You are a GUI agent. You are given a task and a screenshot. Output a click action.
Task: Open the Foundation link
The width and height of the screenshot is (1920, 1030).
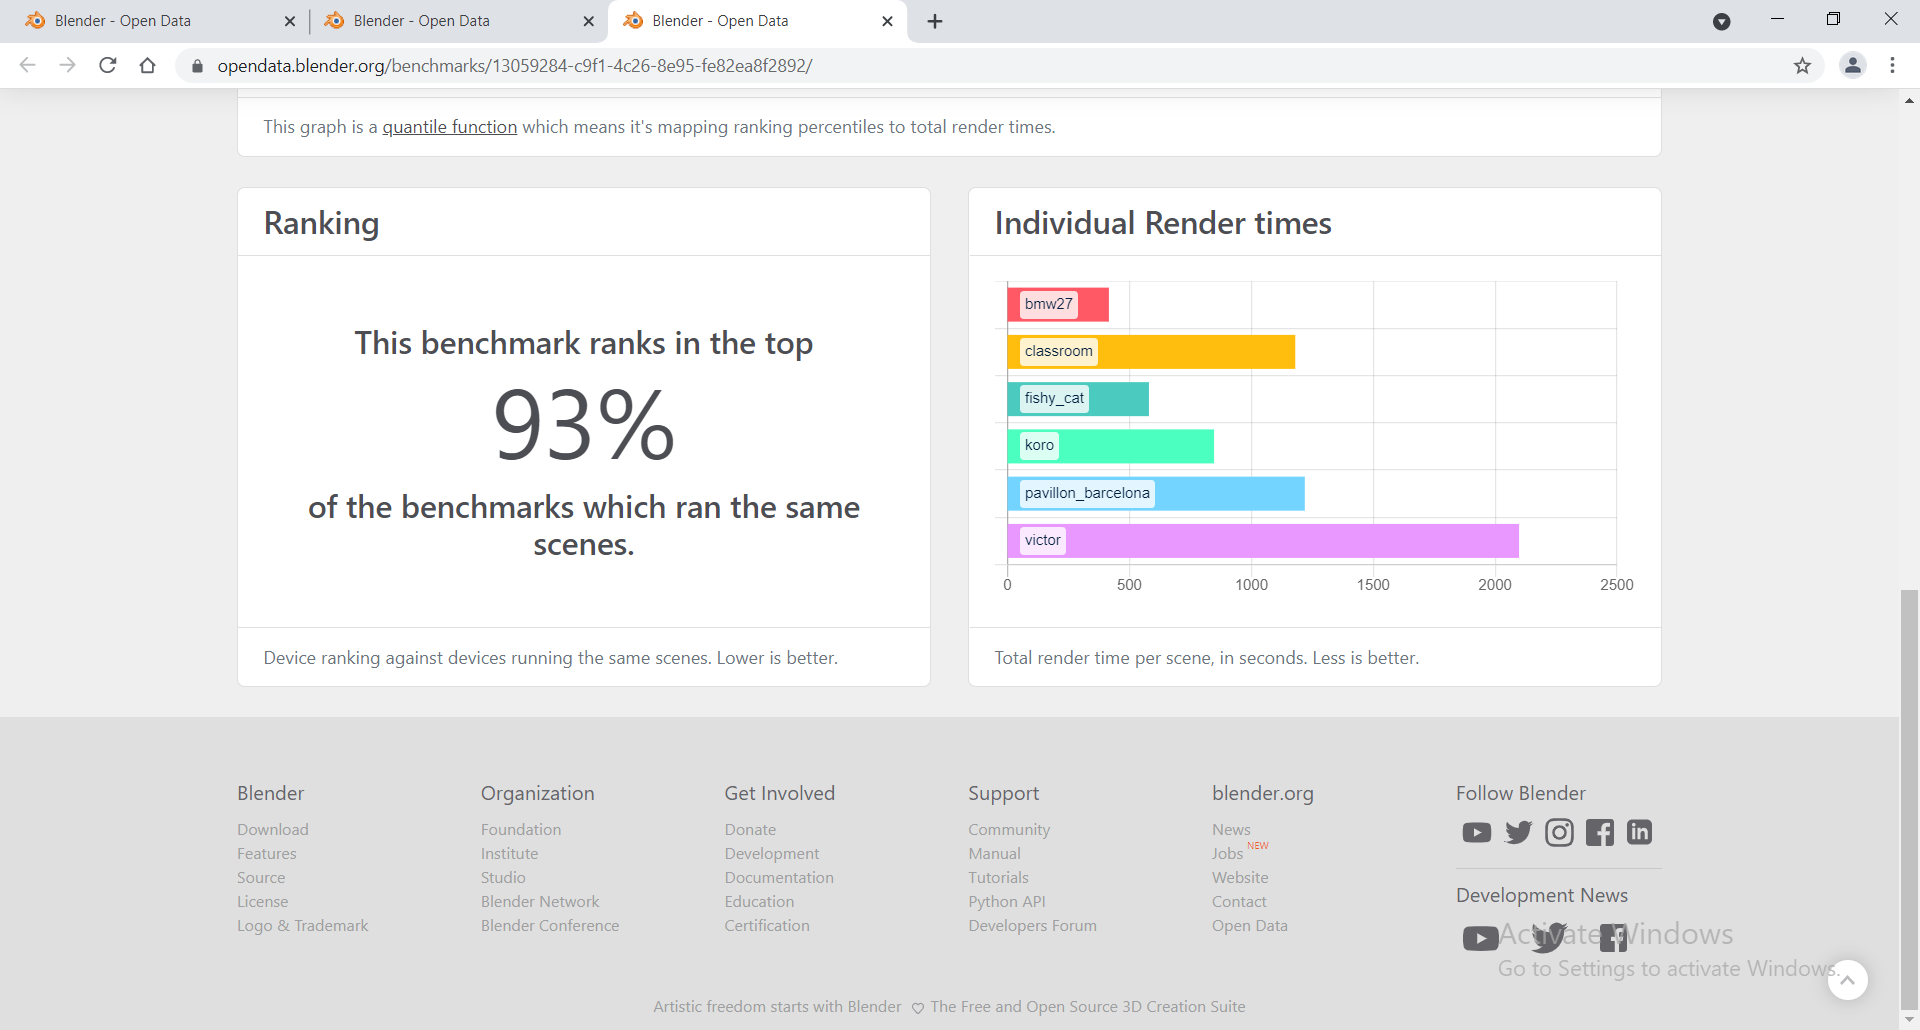pos(521,830)
